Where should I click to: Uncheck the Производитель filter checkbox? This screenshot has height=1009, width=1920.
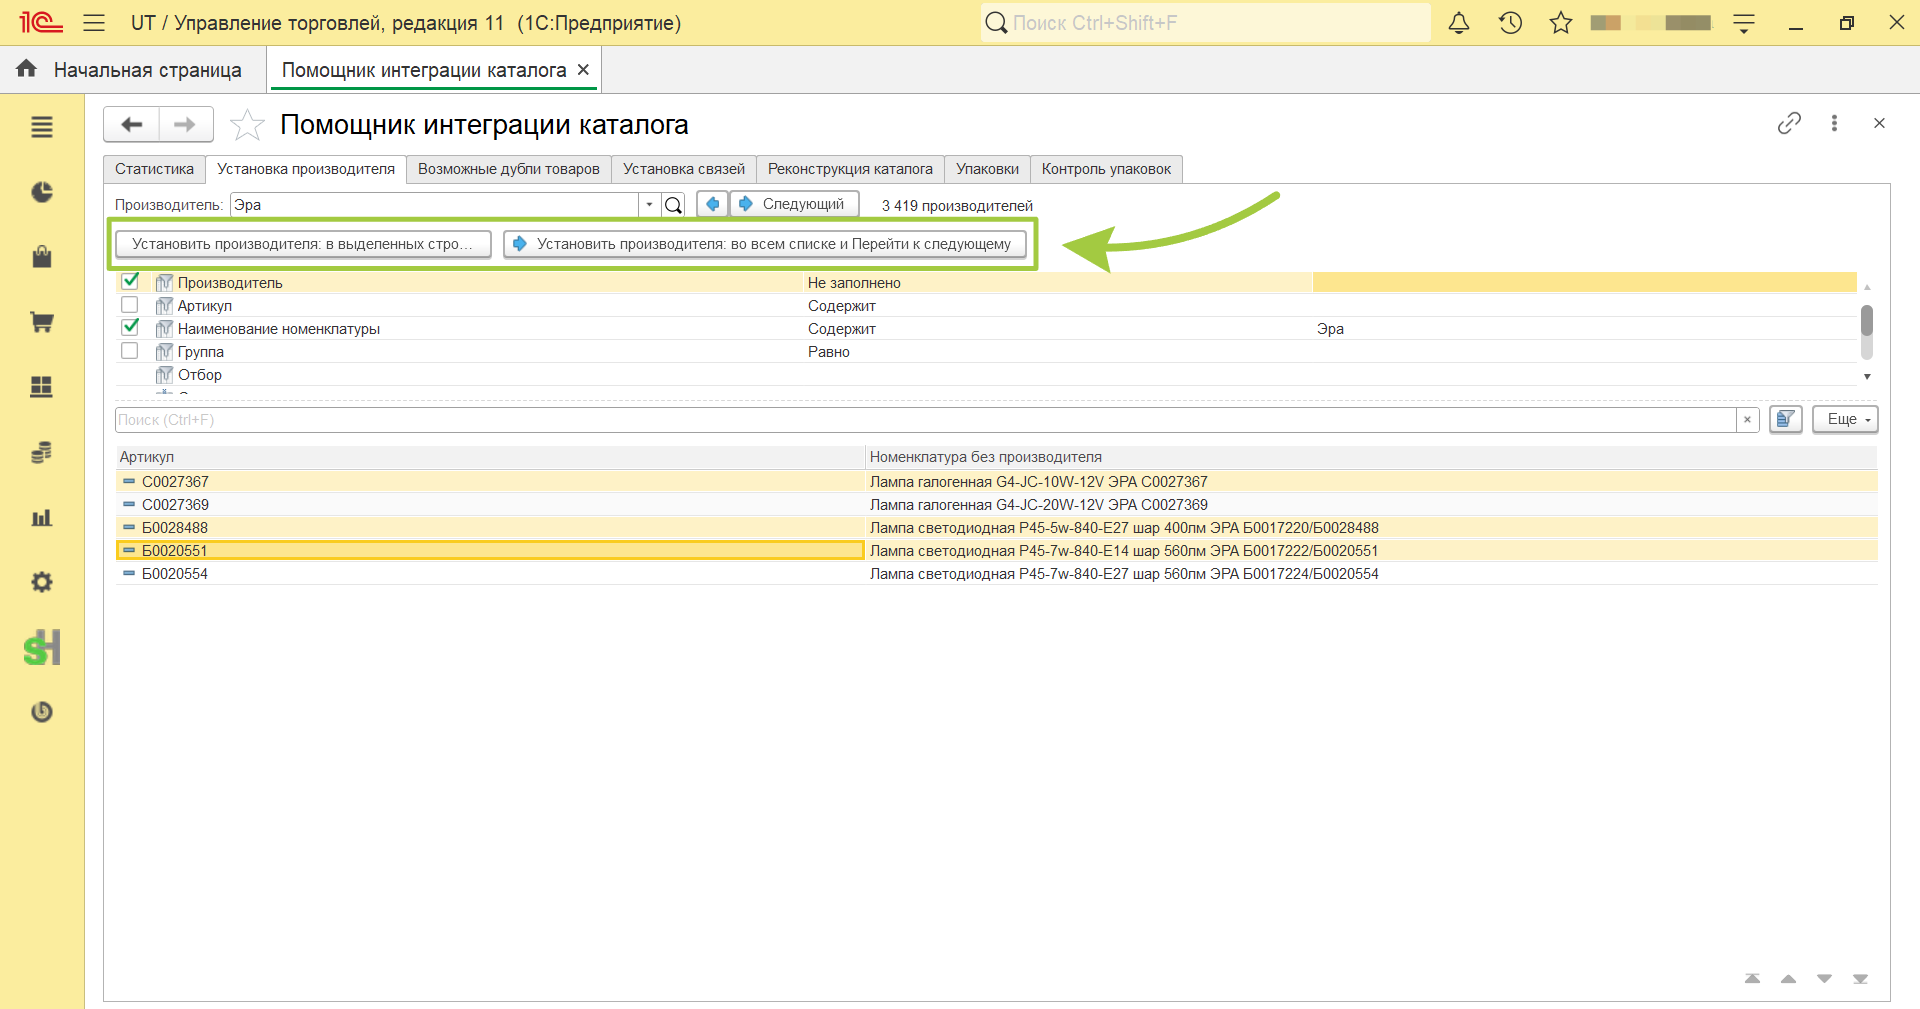[x=130, y=281]
